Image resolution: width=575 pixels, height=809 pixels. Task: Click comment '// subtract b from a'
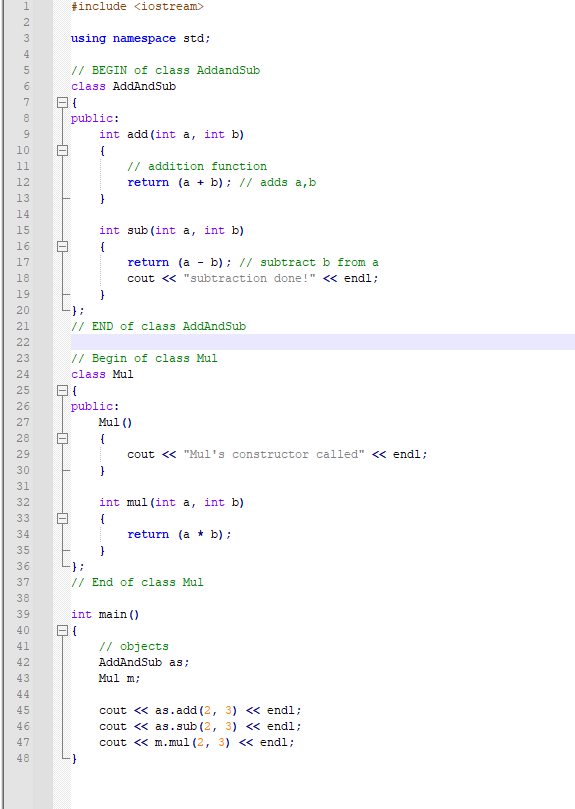309,262
